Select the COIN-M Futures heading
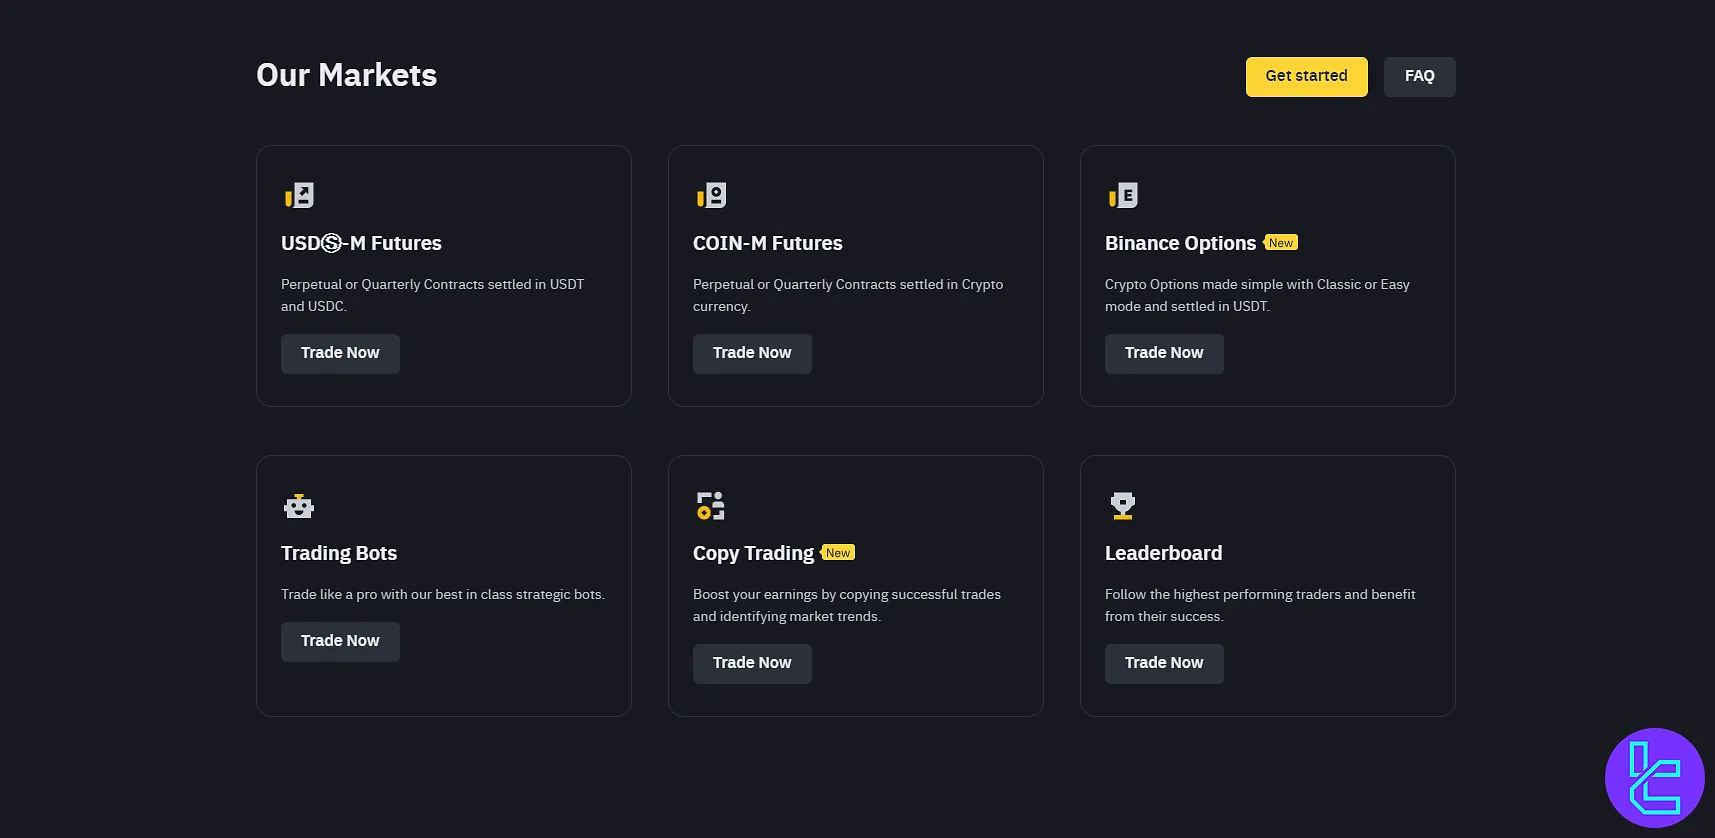 [768, 243]
